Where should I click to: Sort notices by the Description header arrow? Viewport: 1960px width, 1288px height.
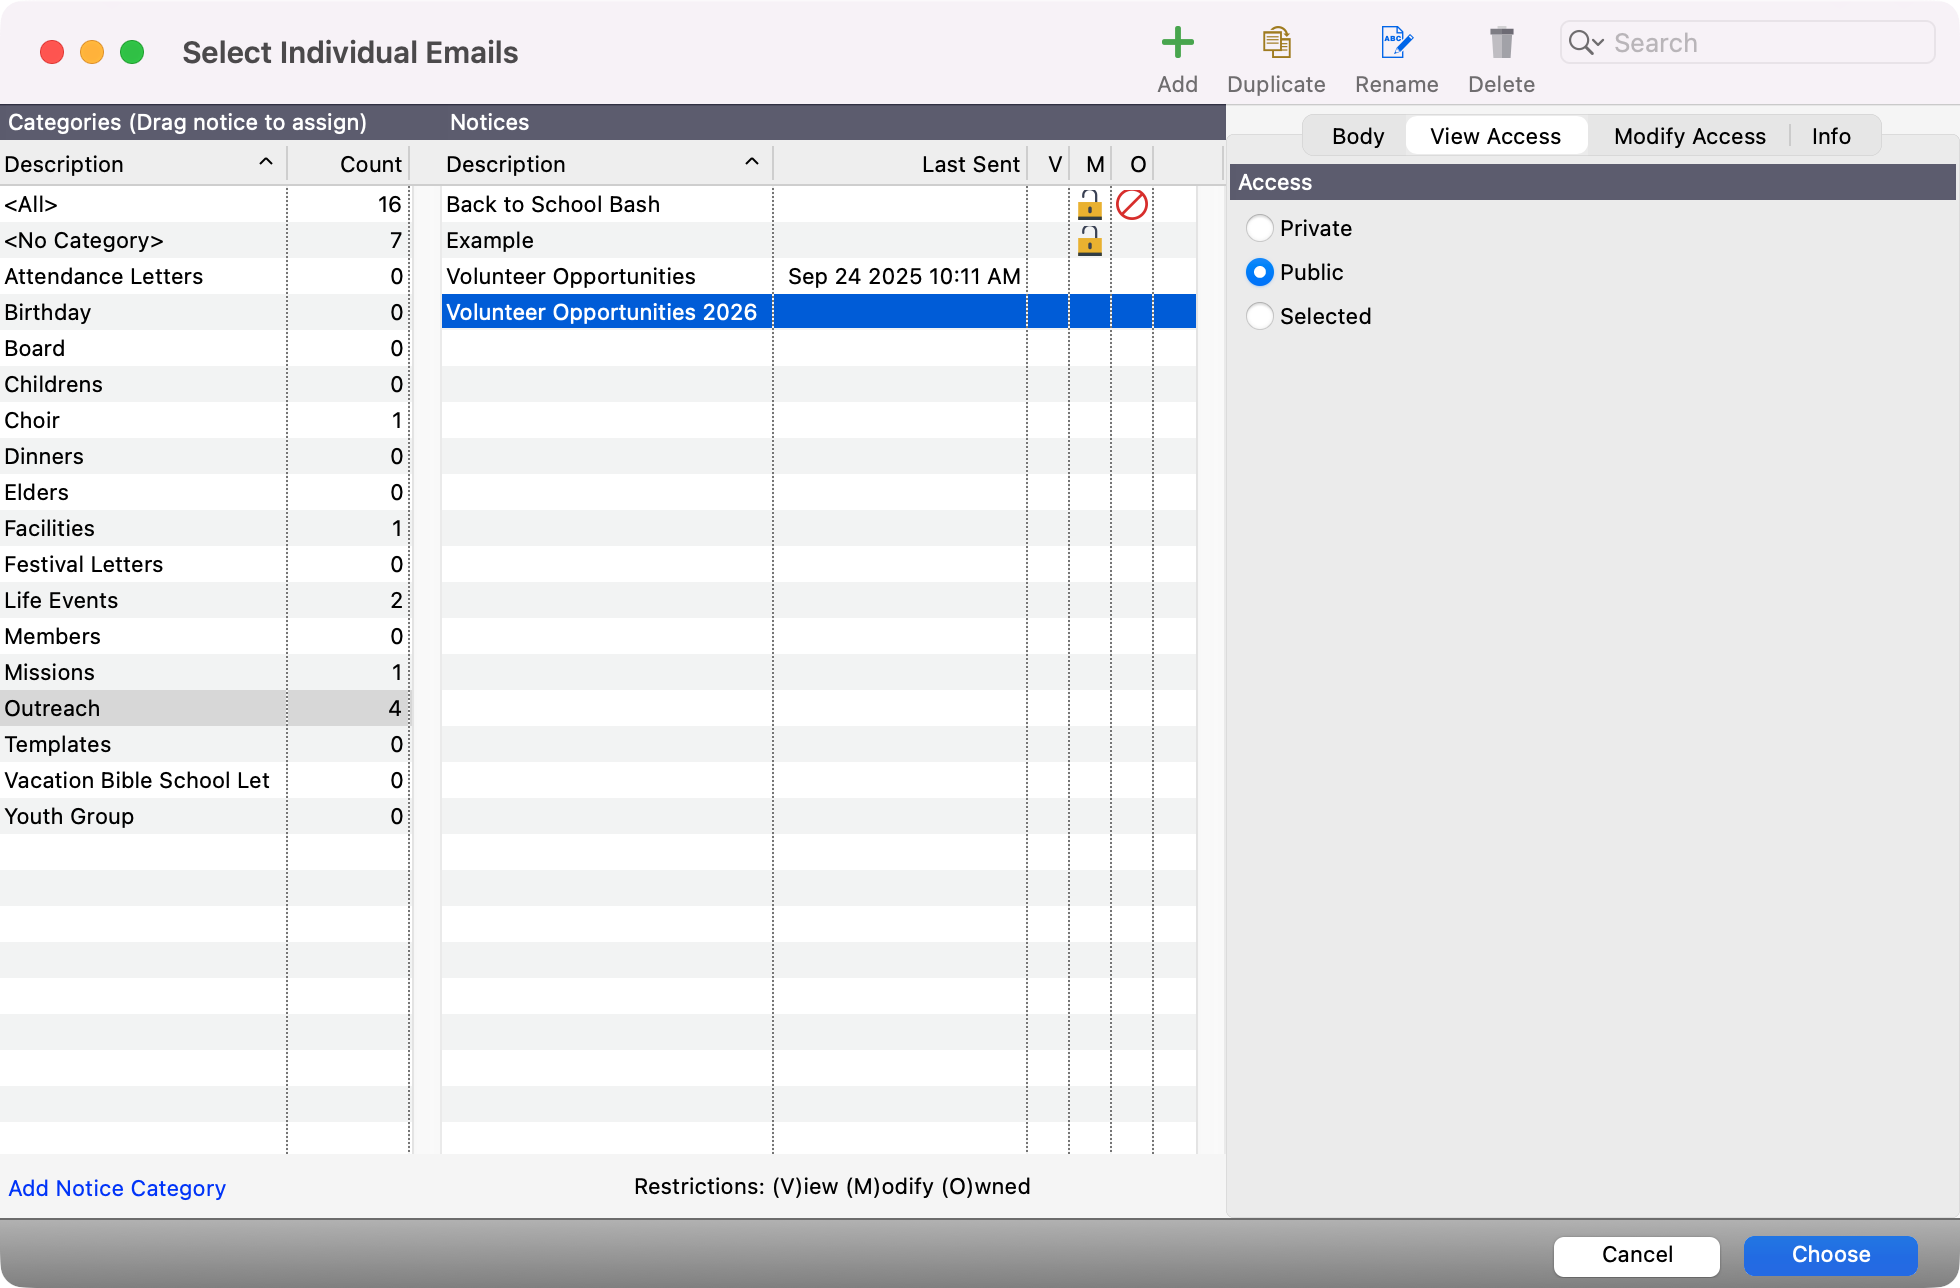coord(751,162)
